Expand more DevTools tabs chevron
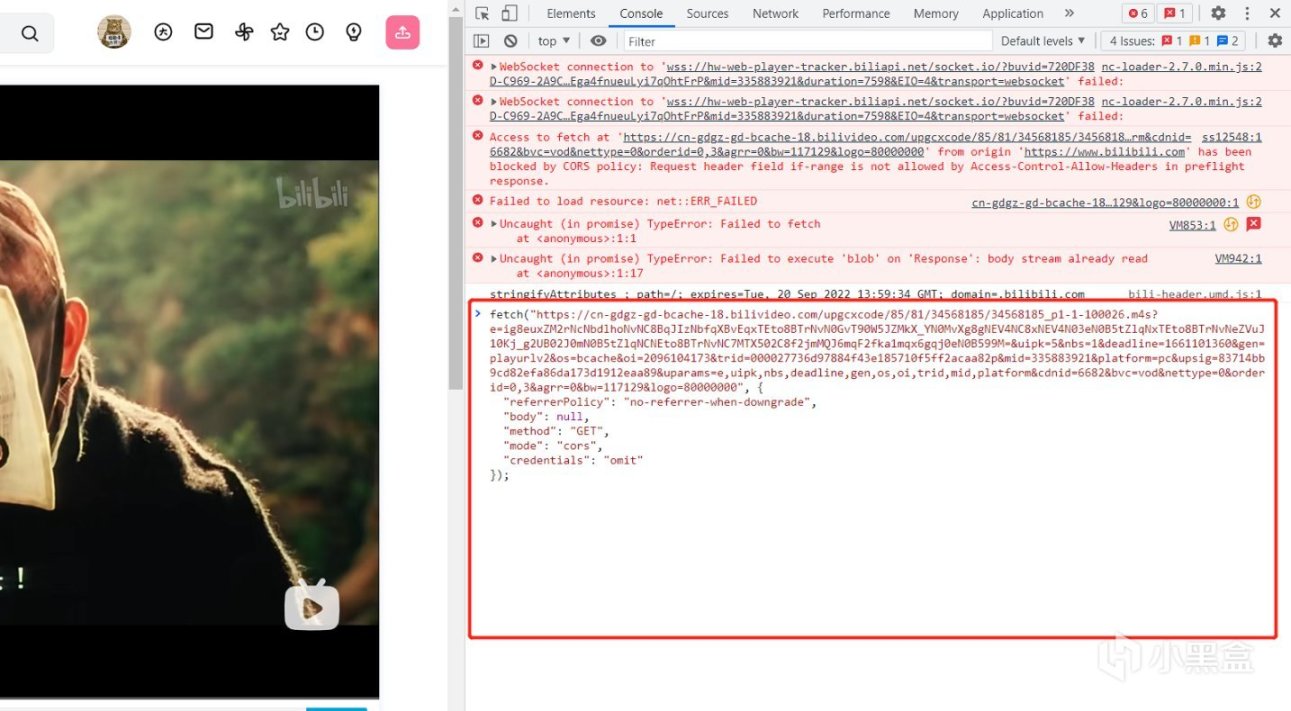1291x711 pixels. [1069, 14]
